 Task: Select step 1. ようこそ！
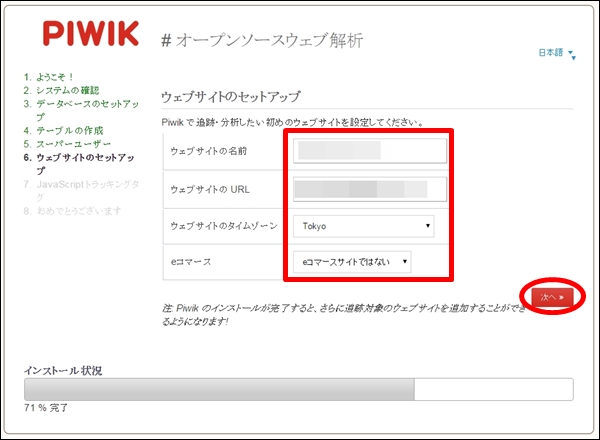48,77
